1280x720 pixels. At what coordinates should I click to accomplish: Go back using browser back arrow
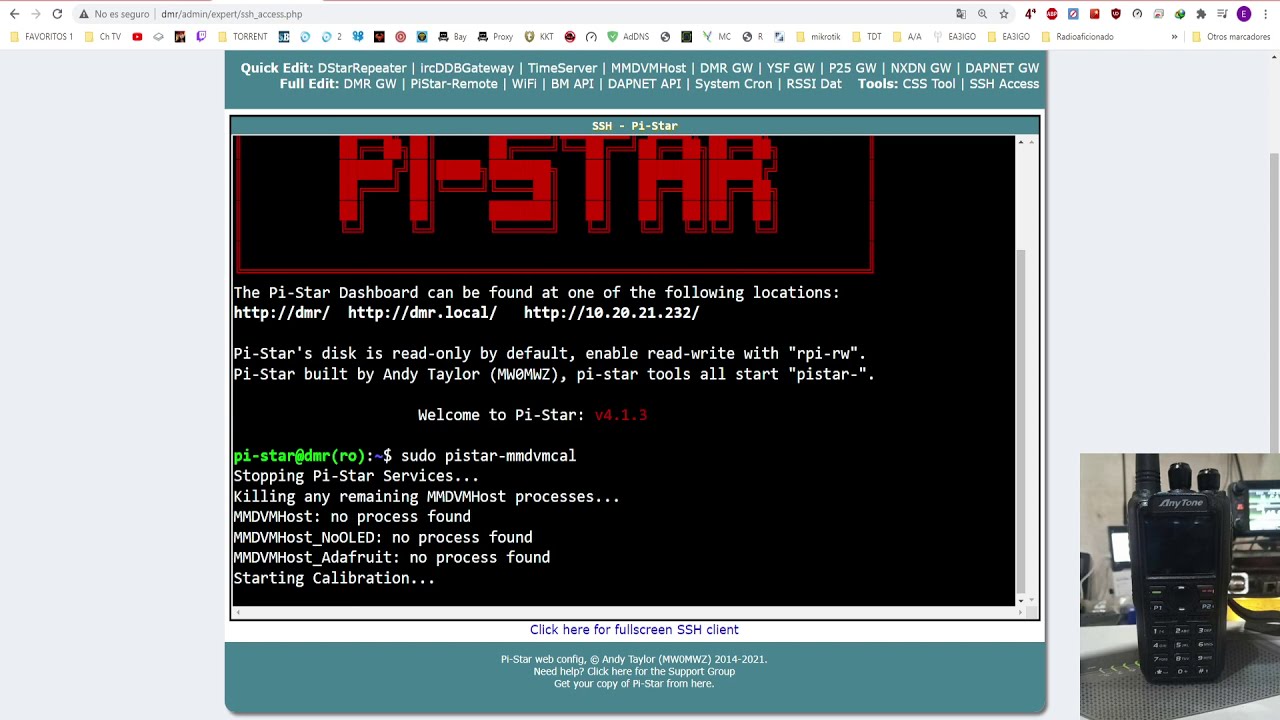14,14
